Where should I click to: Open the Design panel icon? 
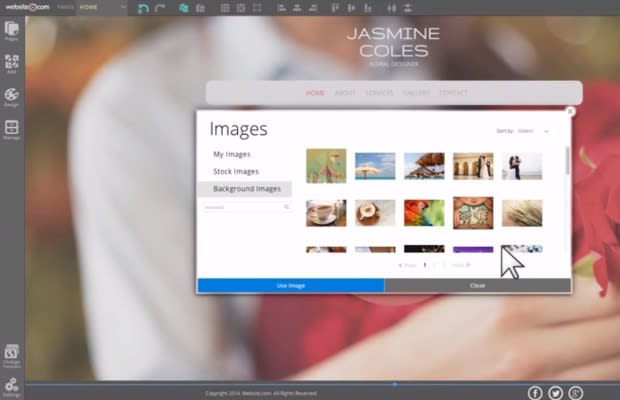[11, 97]
